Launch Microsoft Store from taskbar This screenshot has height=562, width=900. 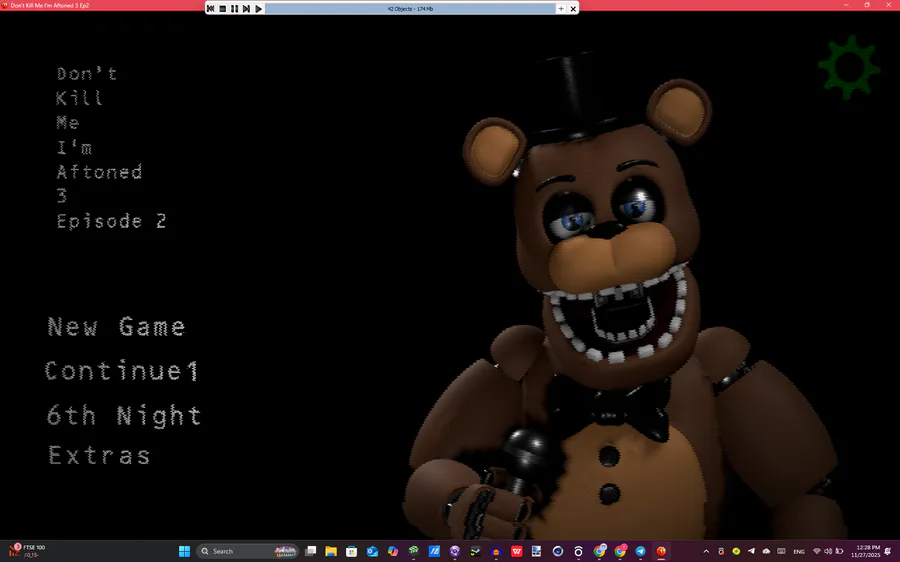[x=352, y=551]
